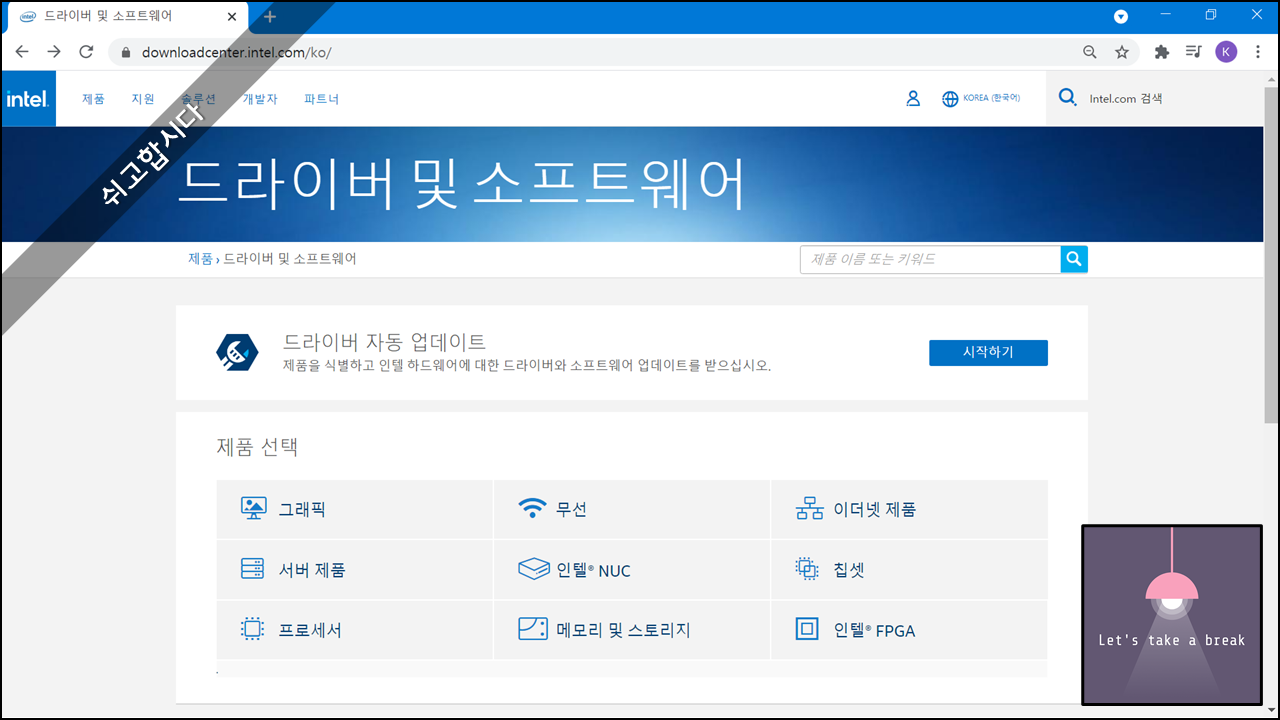The image size is (1280, 720).
Task: Click the 이더넷 제품 link
Action: coord(875,509)
